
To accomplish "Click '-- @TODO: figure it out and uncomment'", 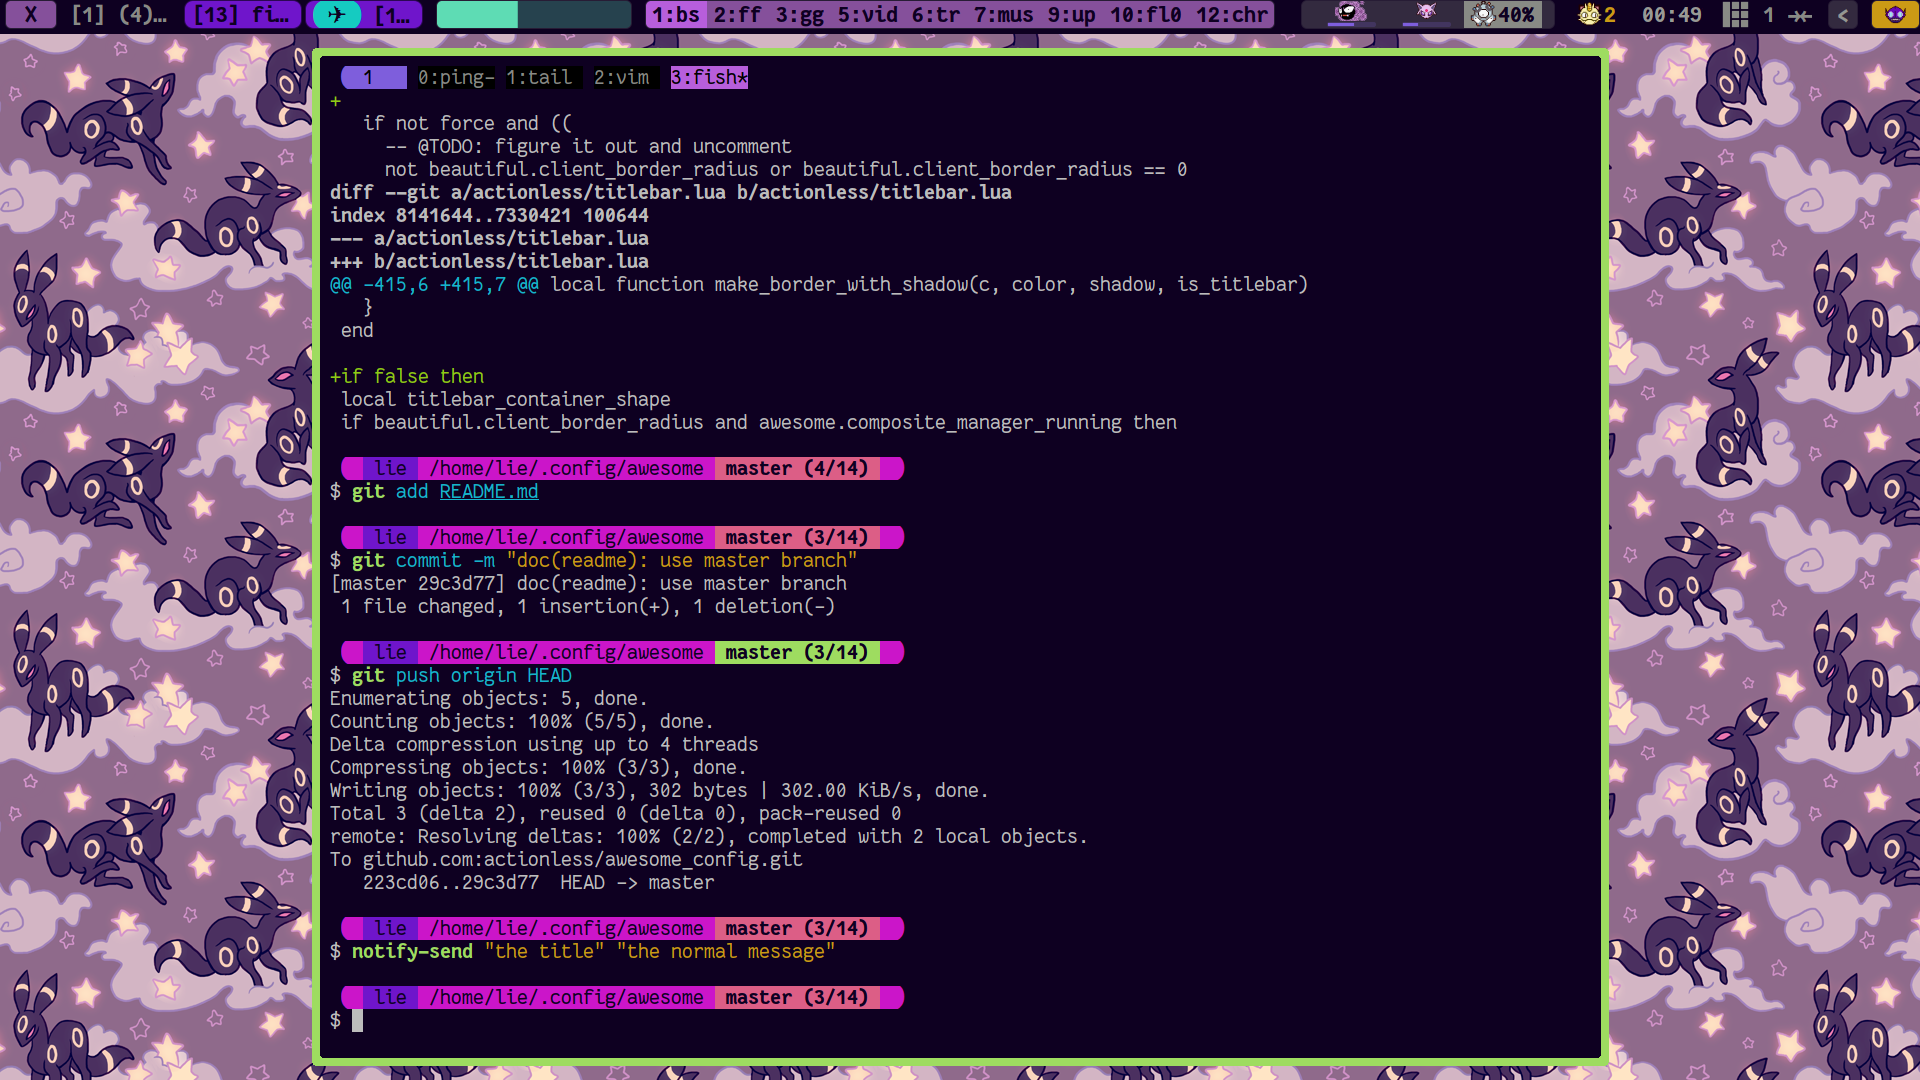I will tap(588, 146).
